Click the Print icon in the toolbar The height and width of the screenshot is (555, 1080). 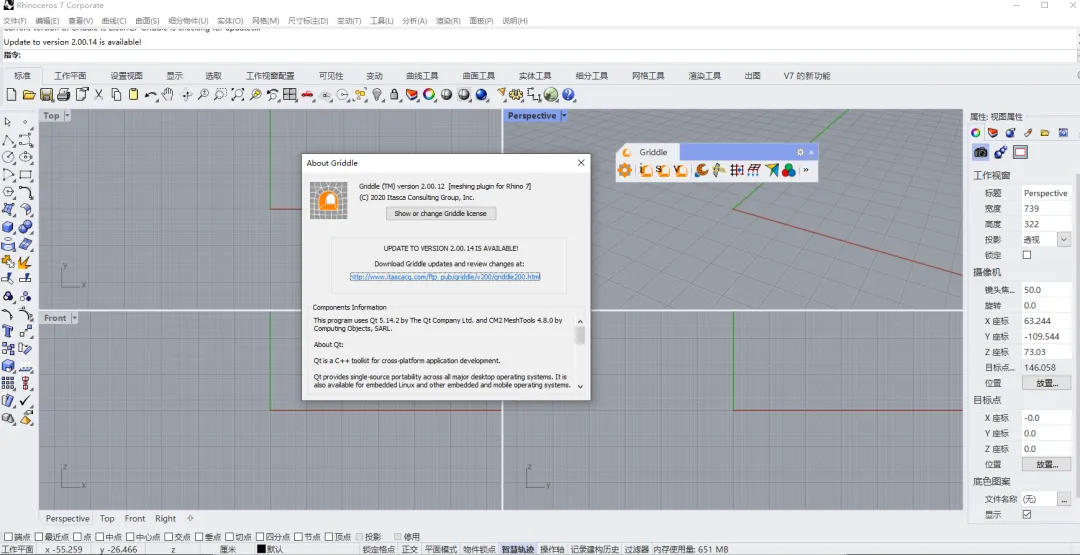click(x=63, y=95)
